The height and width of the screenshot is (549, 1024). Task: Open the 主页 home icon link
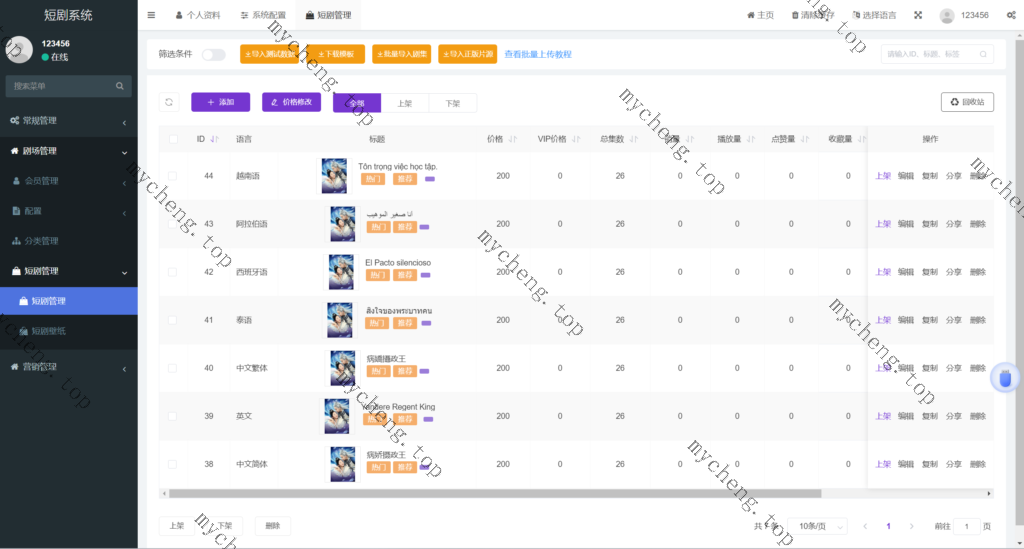(x=760, y=15)
